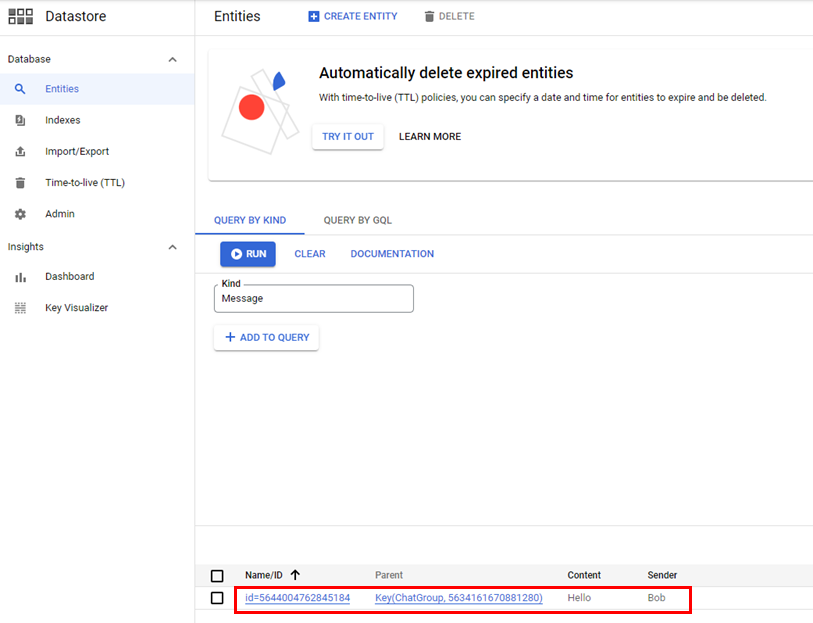813x623 pixels.
Task: Click the Create Entity button
Action: [352, 16]
